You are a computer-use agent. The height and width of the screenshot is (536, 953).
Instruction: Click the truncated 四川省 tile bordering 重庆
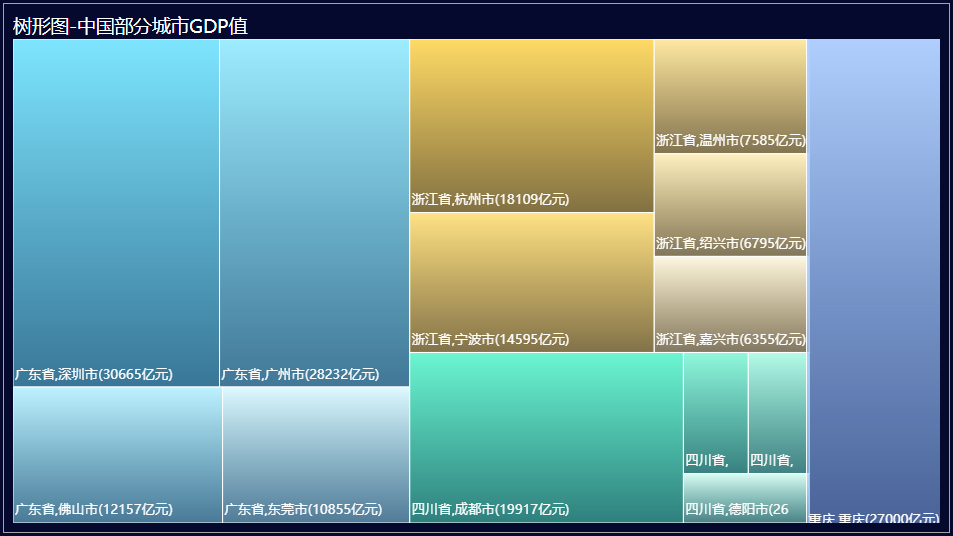(777, 412)
